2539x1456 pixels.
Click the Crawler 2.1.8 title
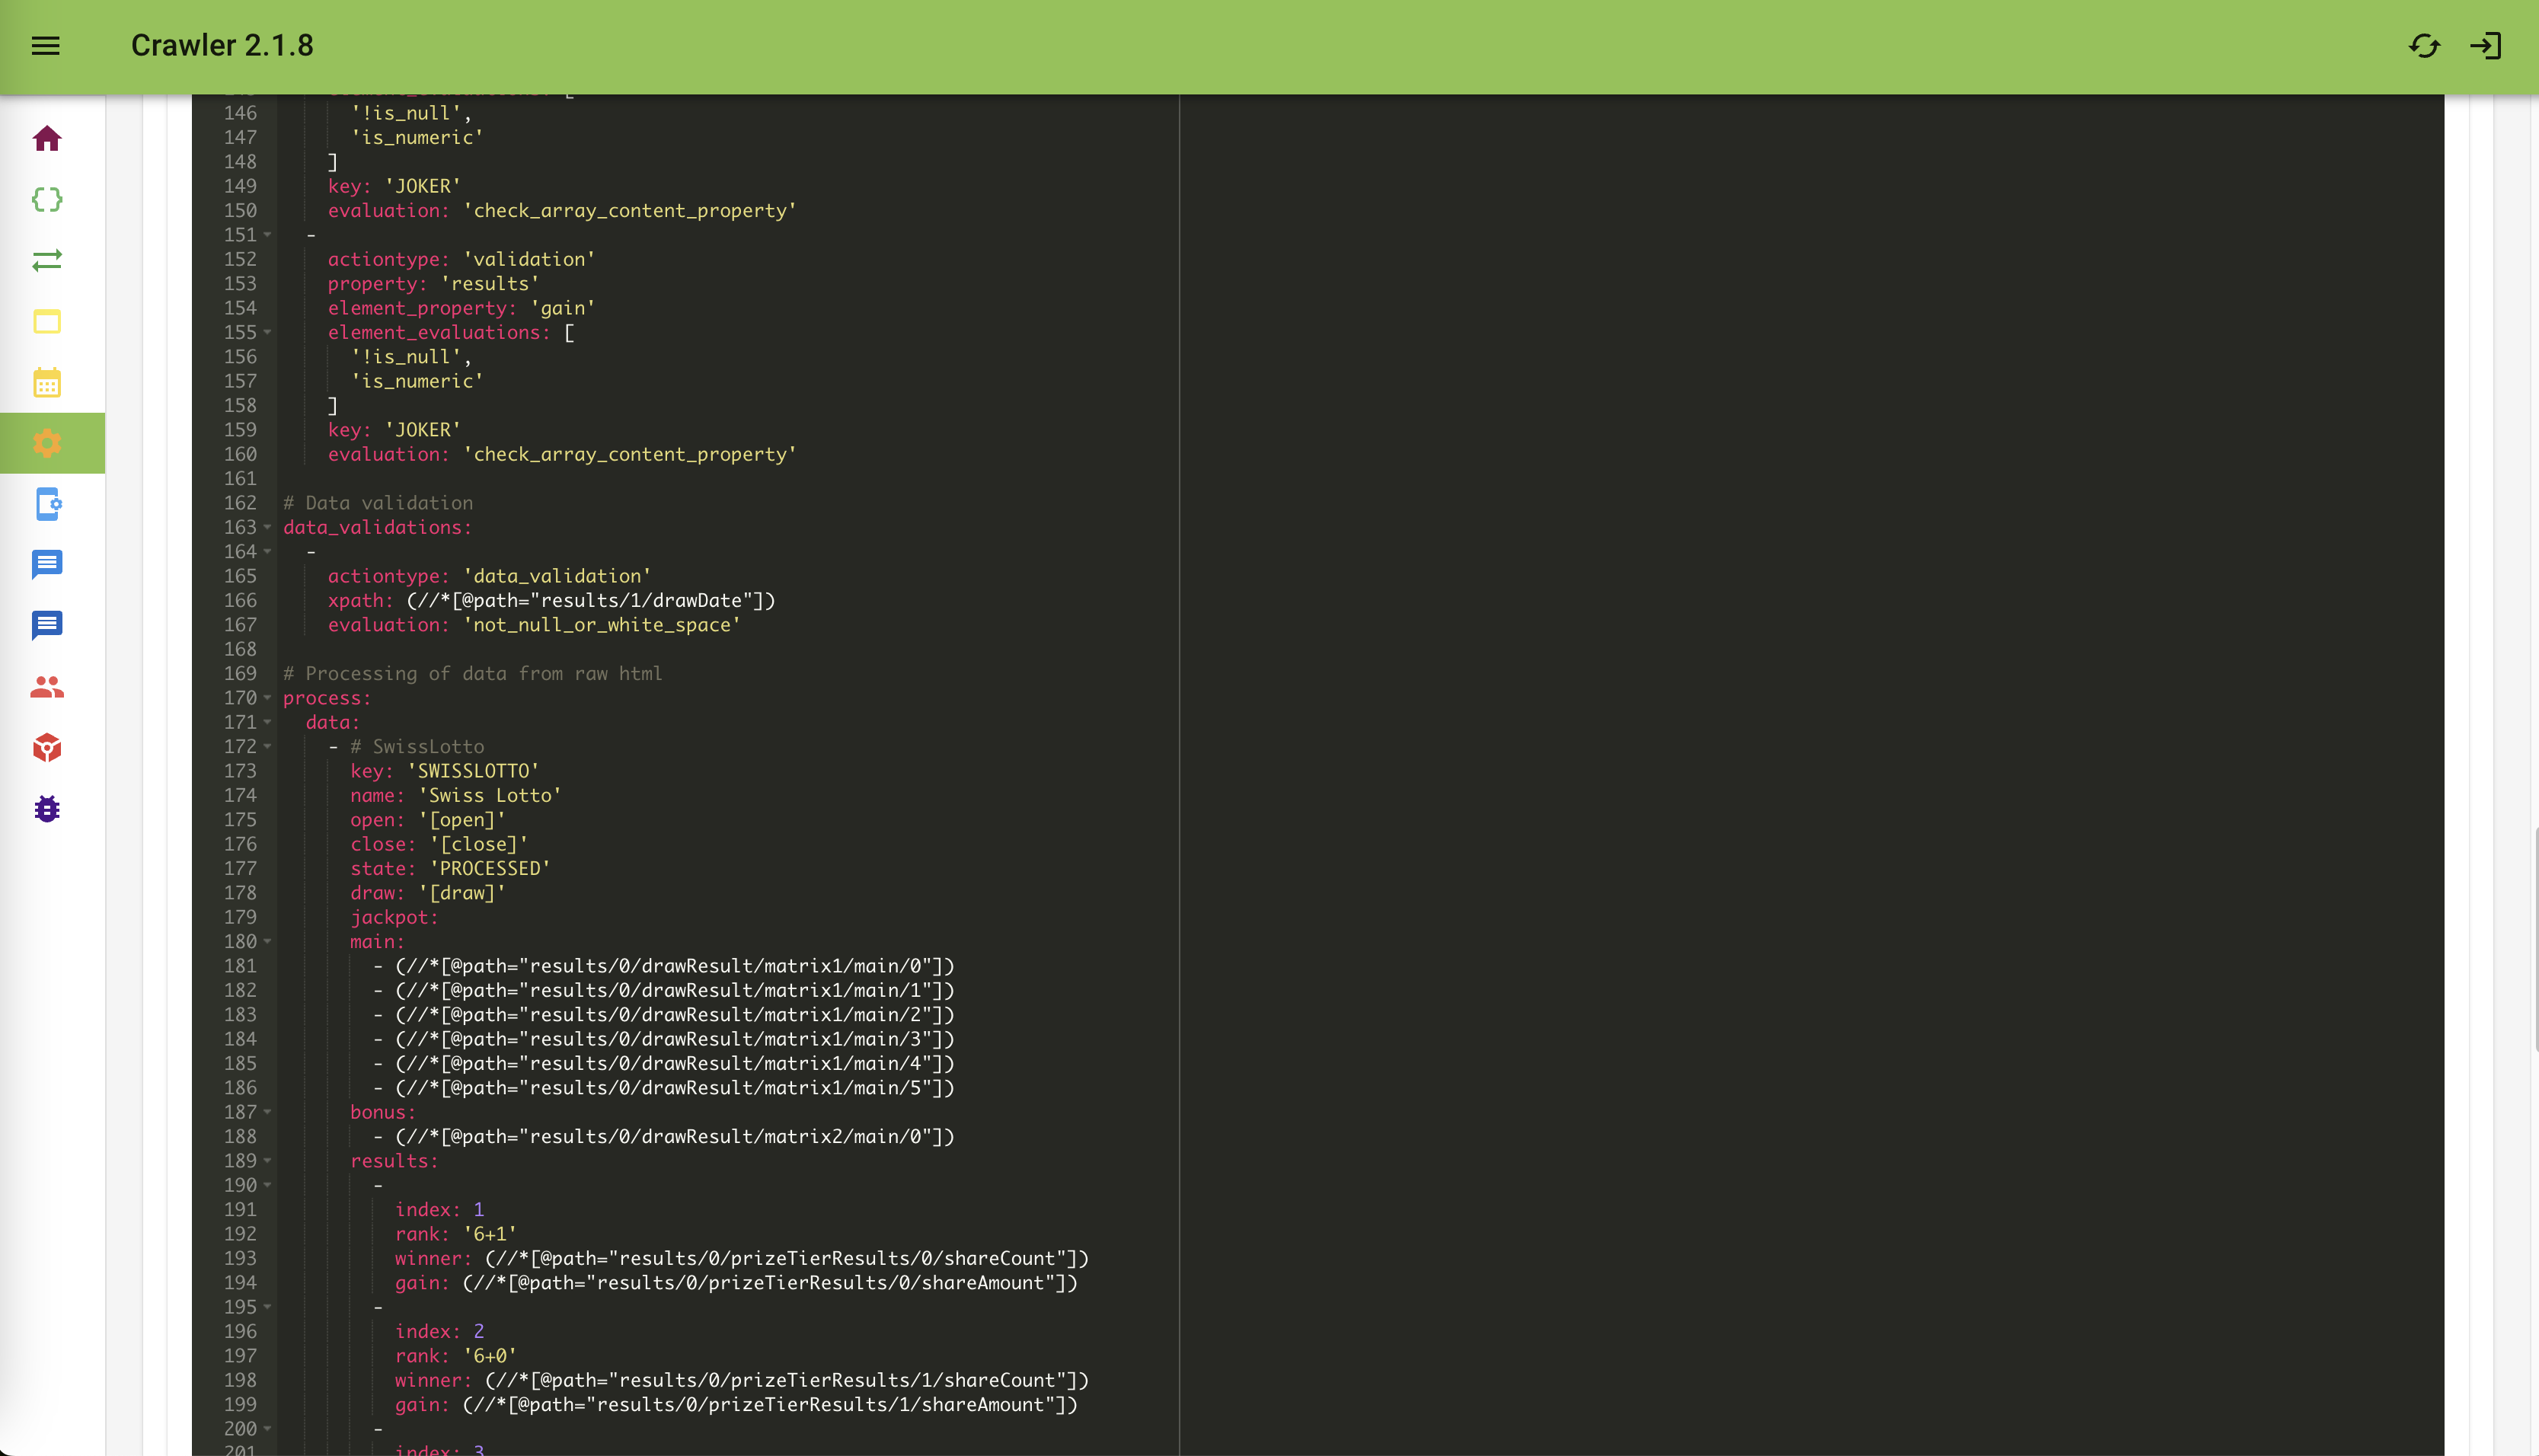coord(222,46)
